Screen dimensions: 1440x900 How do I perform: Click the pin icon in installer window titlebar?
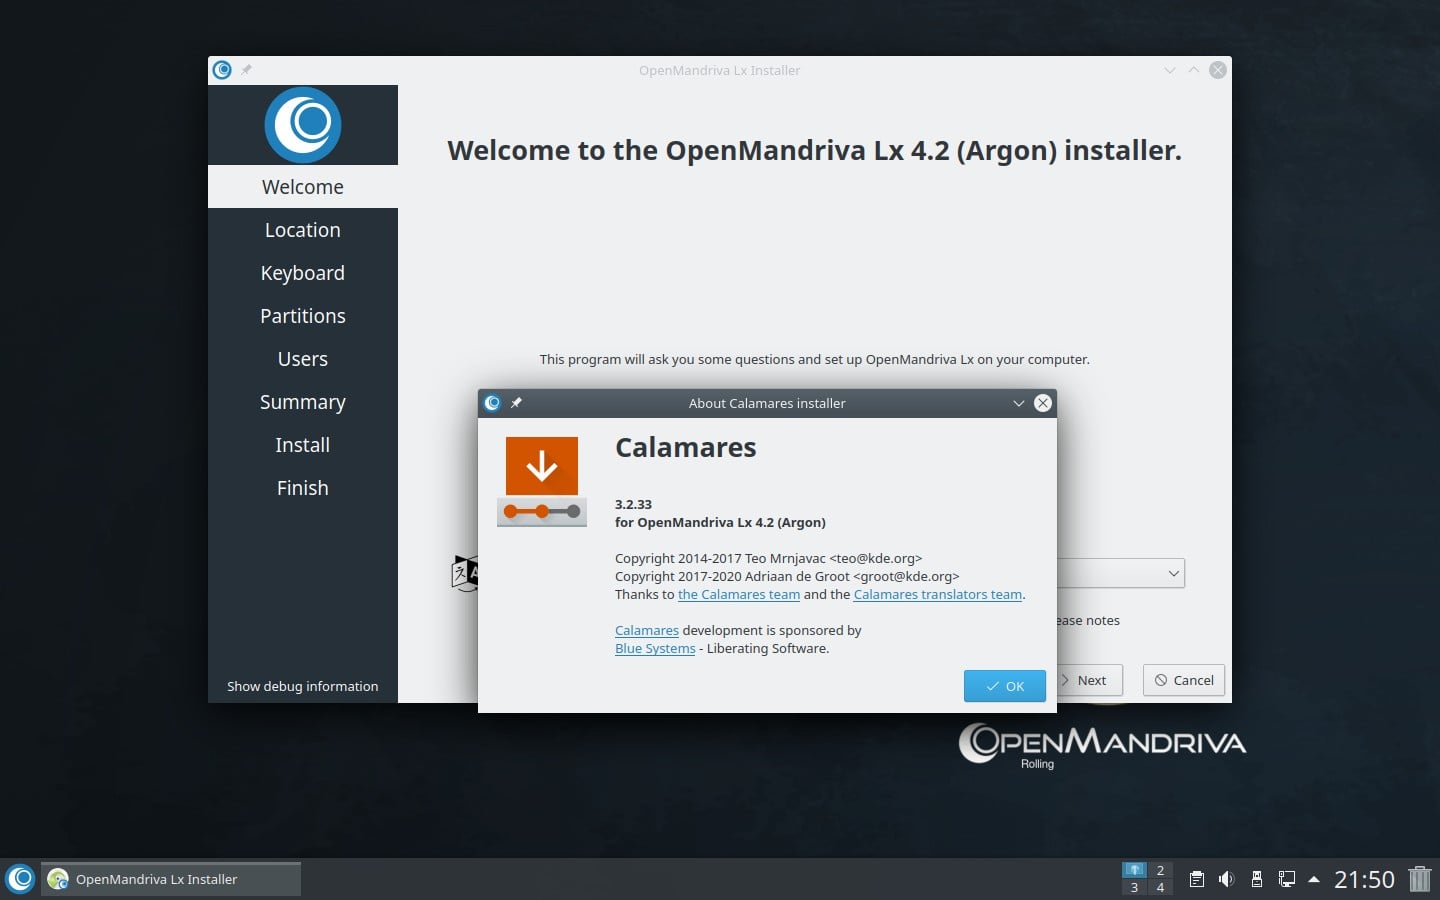click(x=246, y=70)
